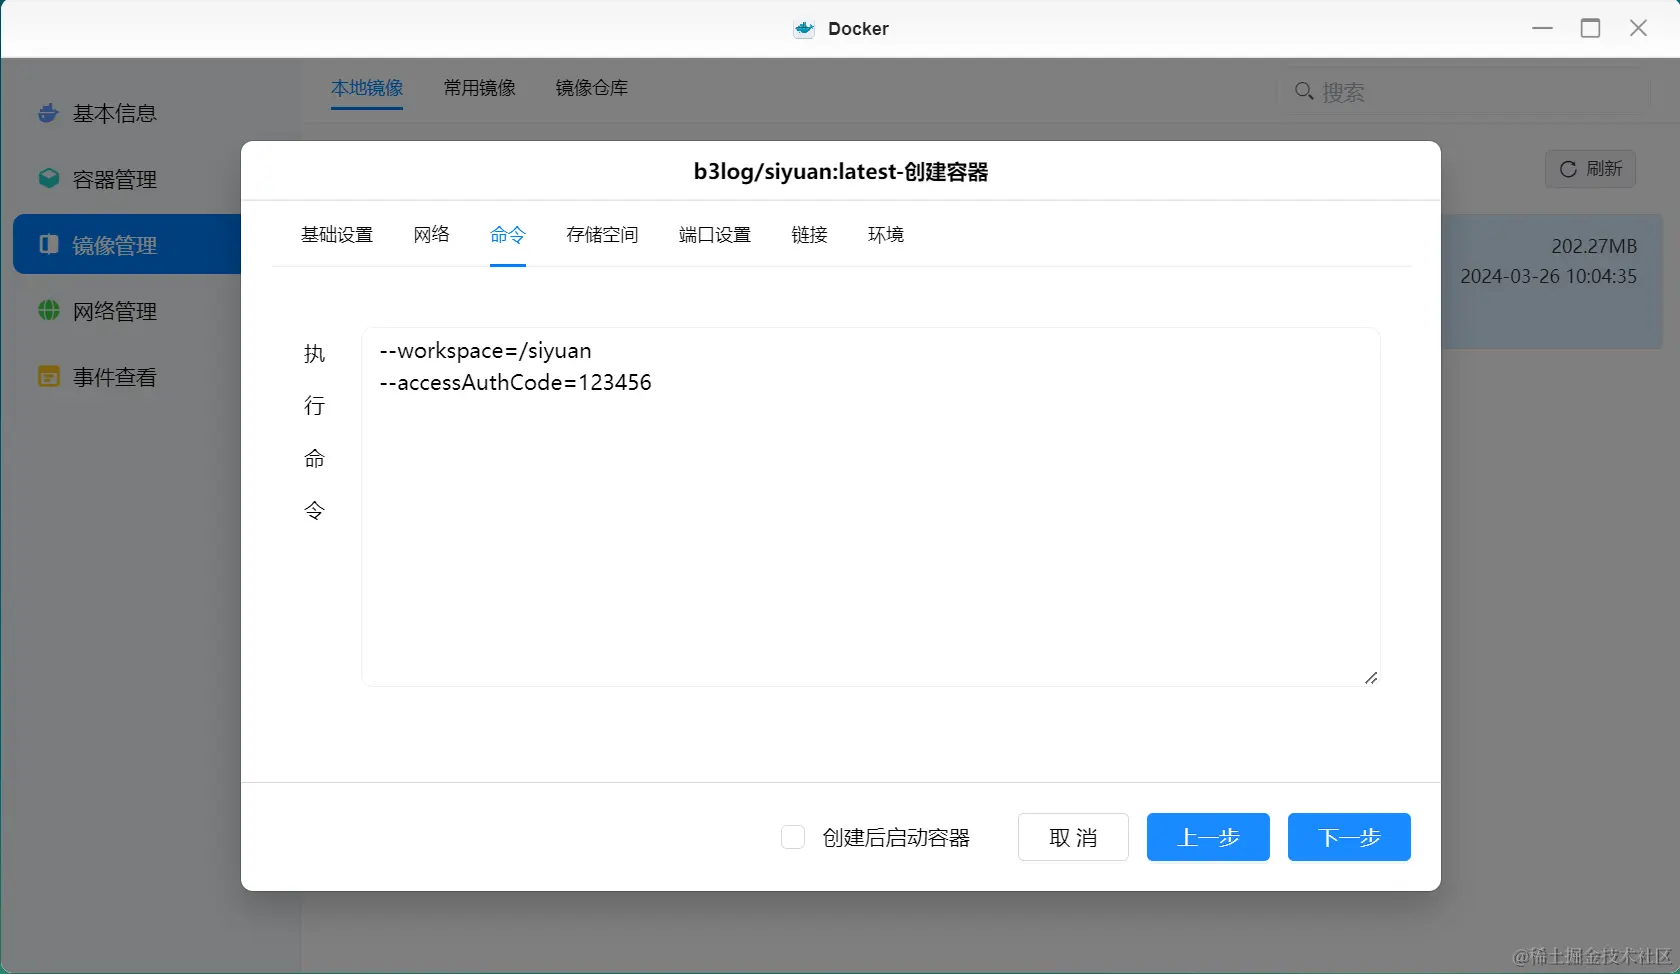
Task: Switch to the 基础设置 tab
Action: point(337,235)
